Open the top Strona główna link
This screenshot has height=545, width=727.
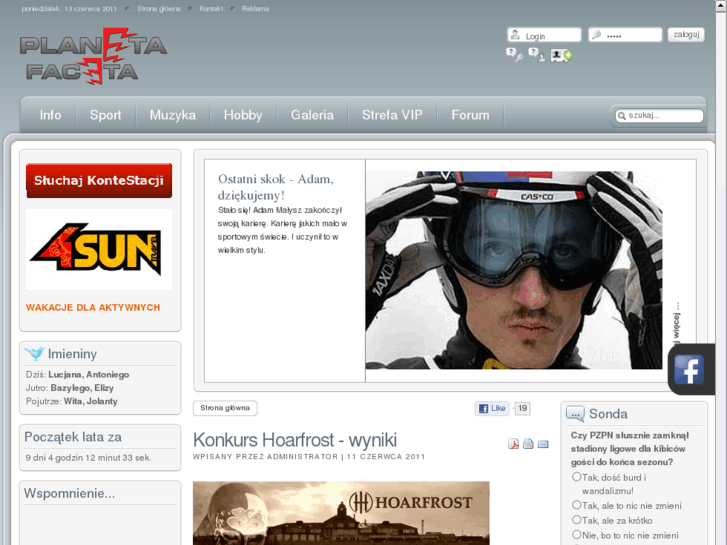(x=159, y=9)
